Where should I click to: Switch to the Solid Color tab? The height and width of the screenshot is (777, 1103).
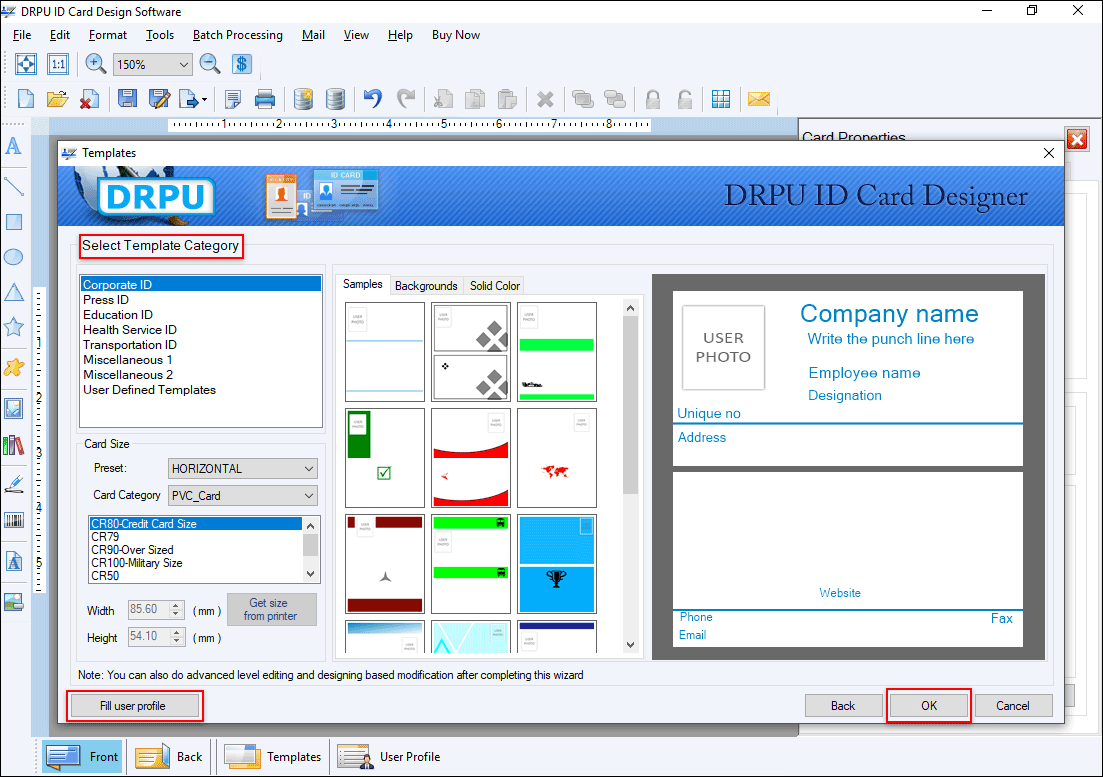[x=495, y=285]
